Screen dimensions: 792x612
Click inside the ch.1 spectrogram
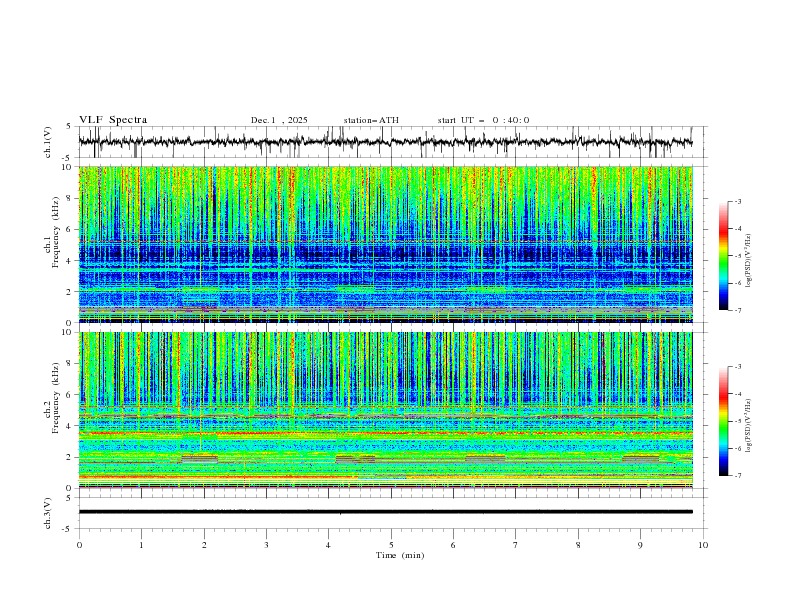click(390, 245)
